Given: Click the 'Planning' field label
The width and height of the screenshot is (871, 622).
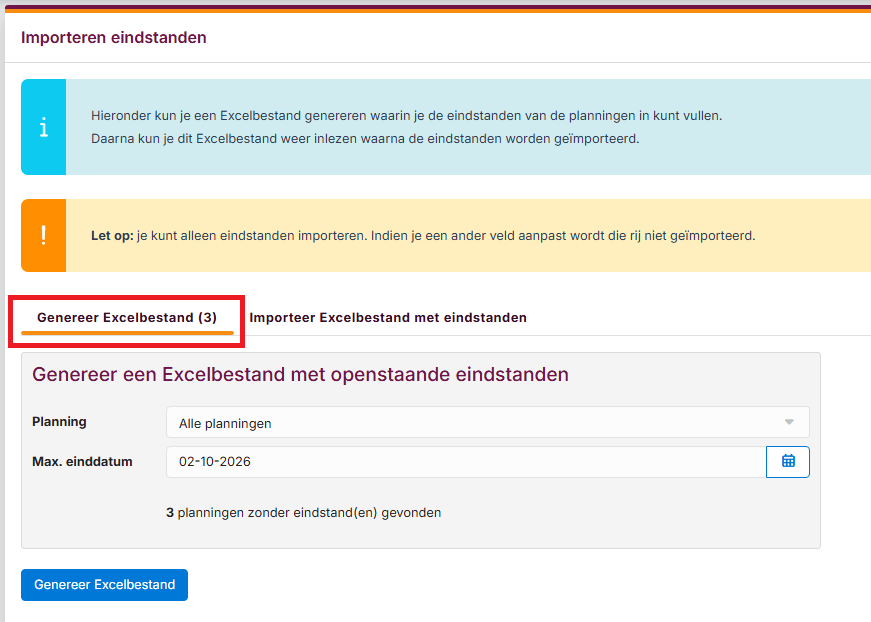Looking at the screenshot, I should tap(59, 422).
